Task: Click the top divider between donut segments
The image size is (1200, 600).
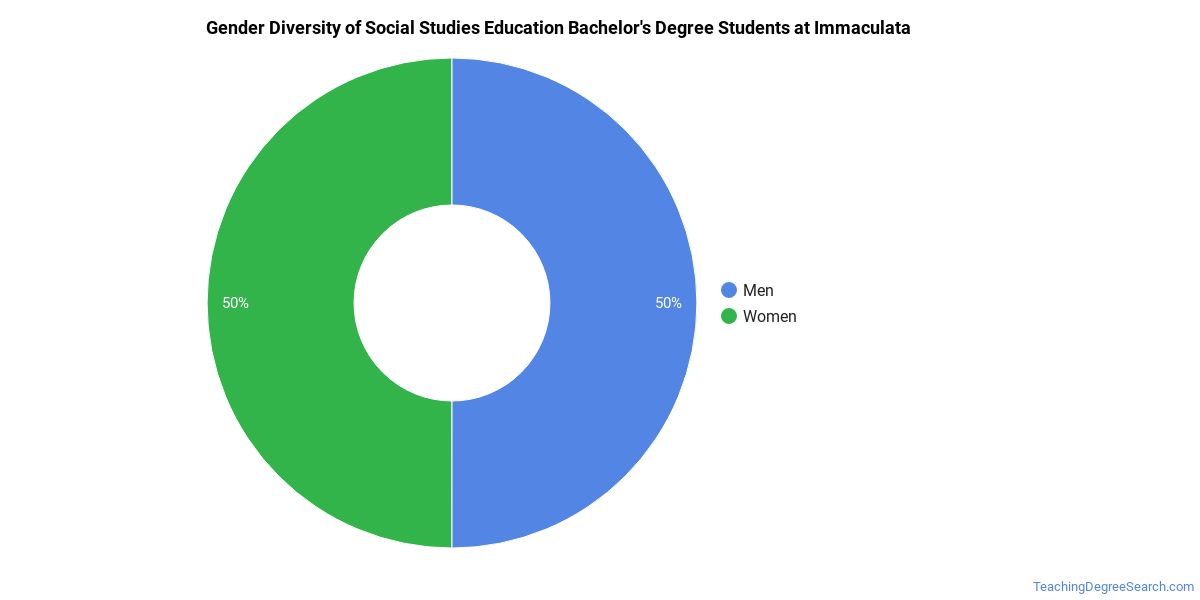Action: [452, 131]
